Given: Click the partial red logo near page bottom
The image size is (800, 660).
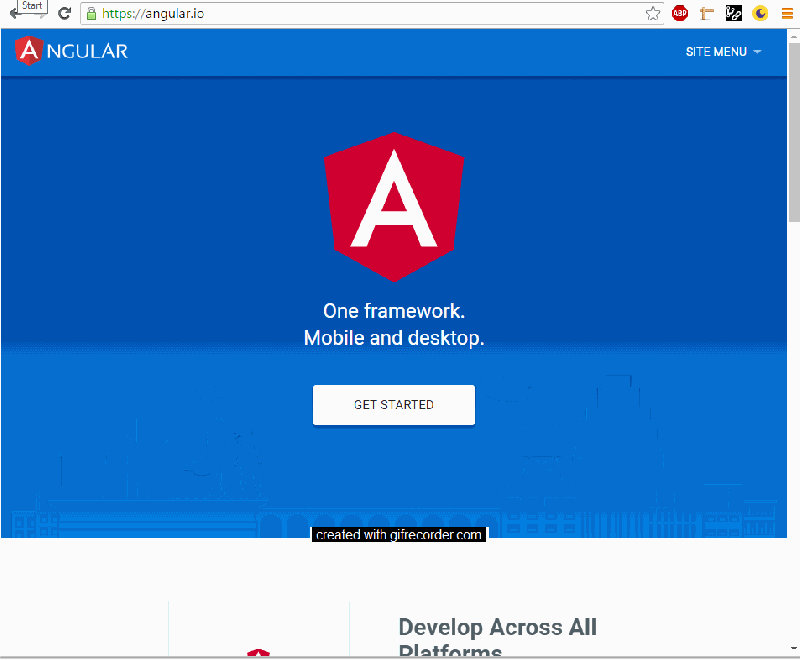Looking at the screenshot, I should (x=259, y=650).
